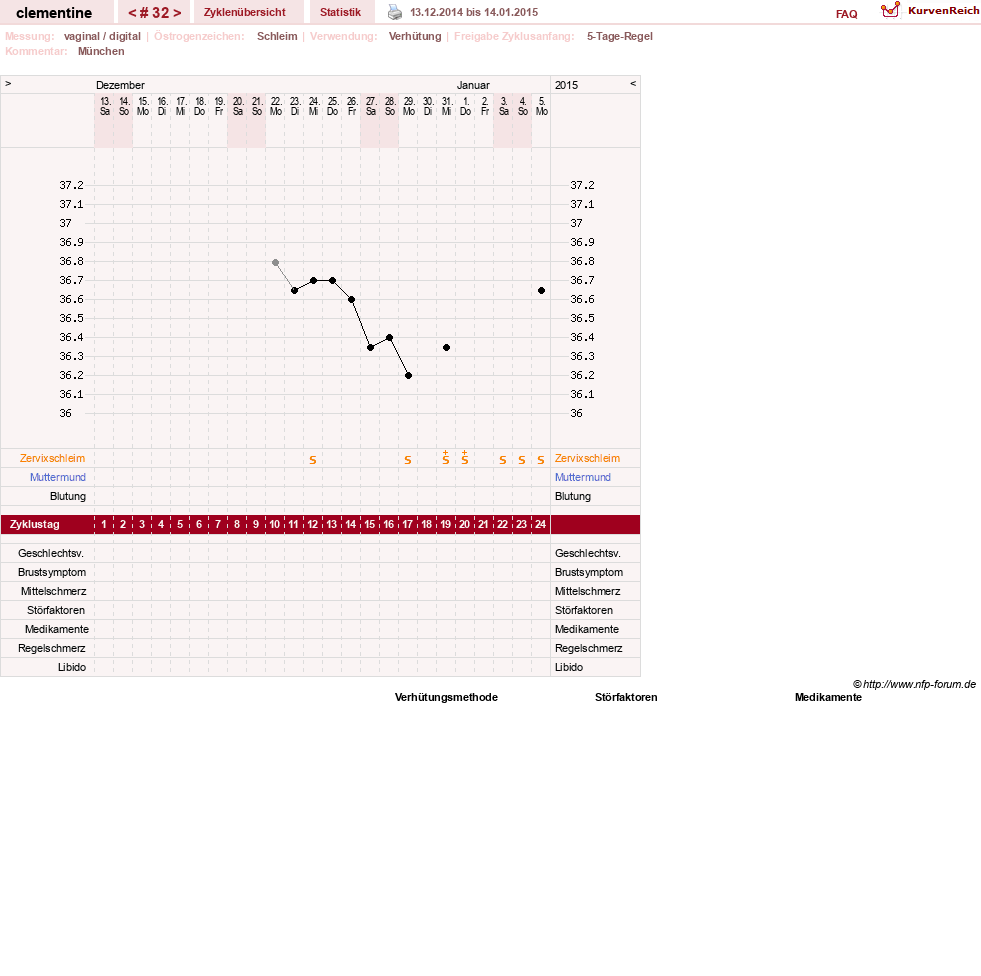Image resolution: width=981 pixels, height=976 pixels.
Task: Click the 37.2 label on the left axis
Action: (71, 185)
